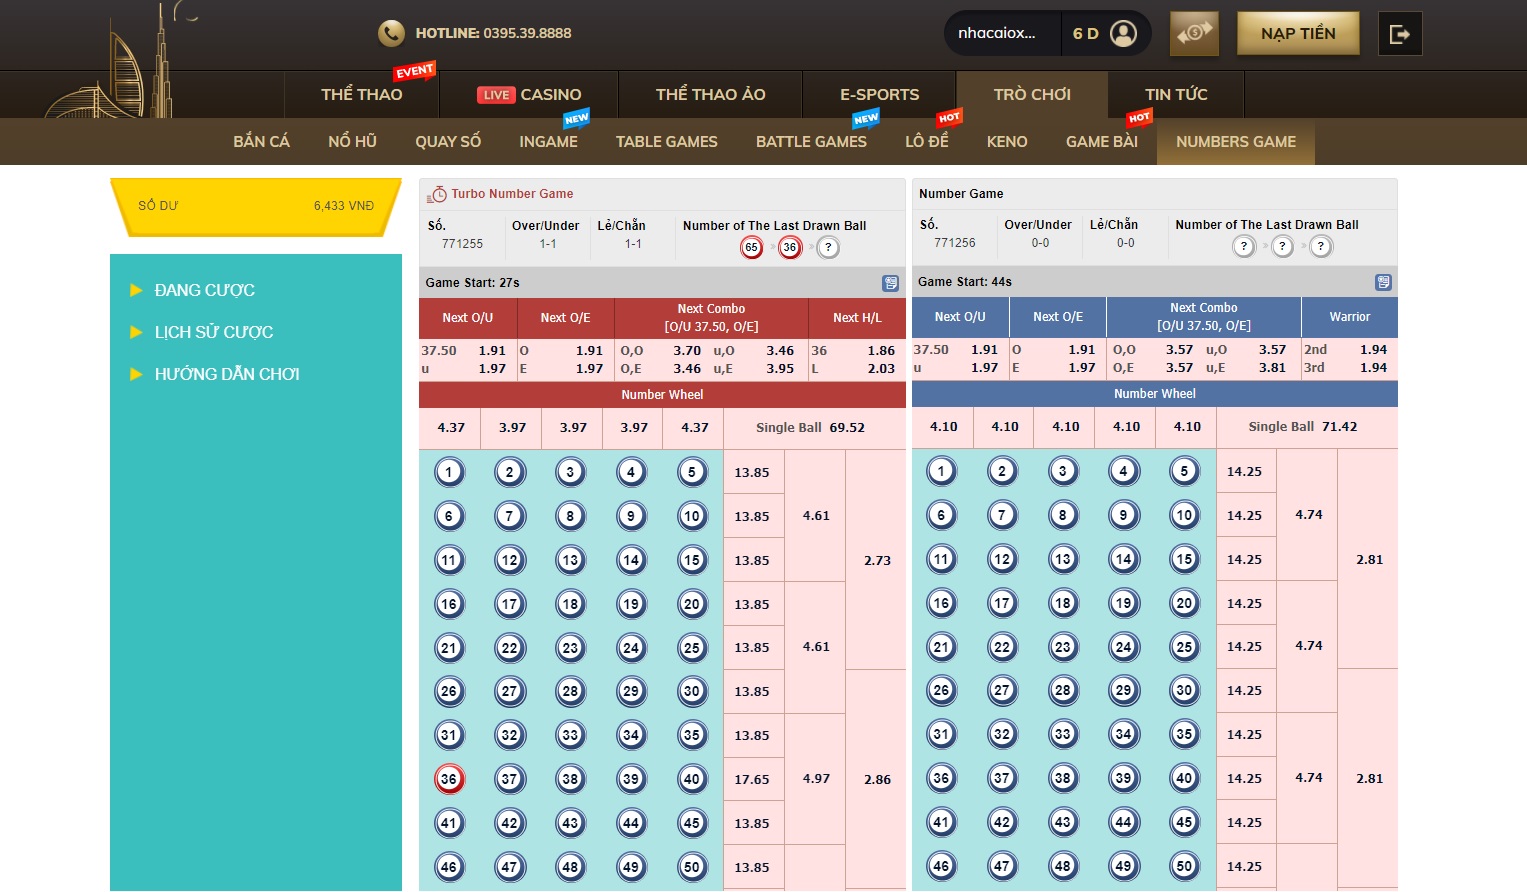
Task: Open the LIVE CASINO menu
Action: (x=529, y=94)
